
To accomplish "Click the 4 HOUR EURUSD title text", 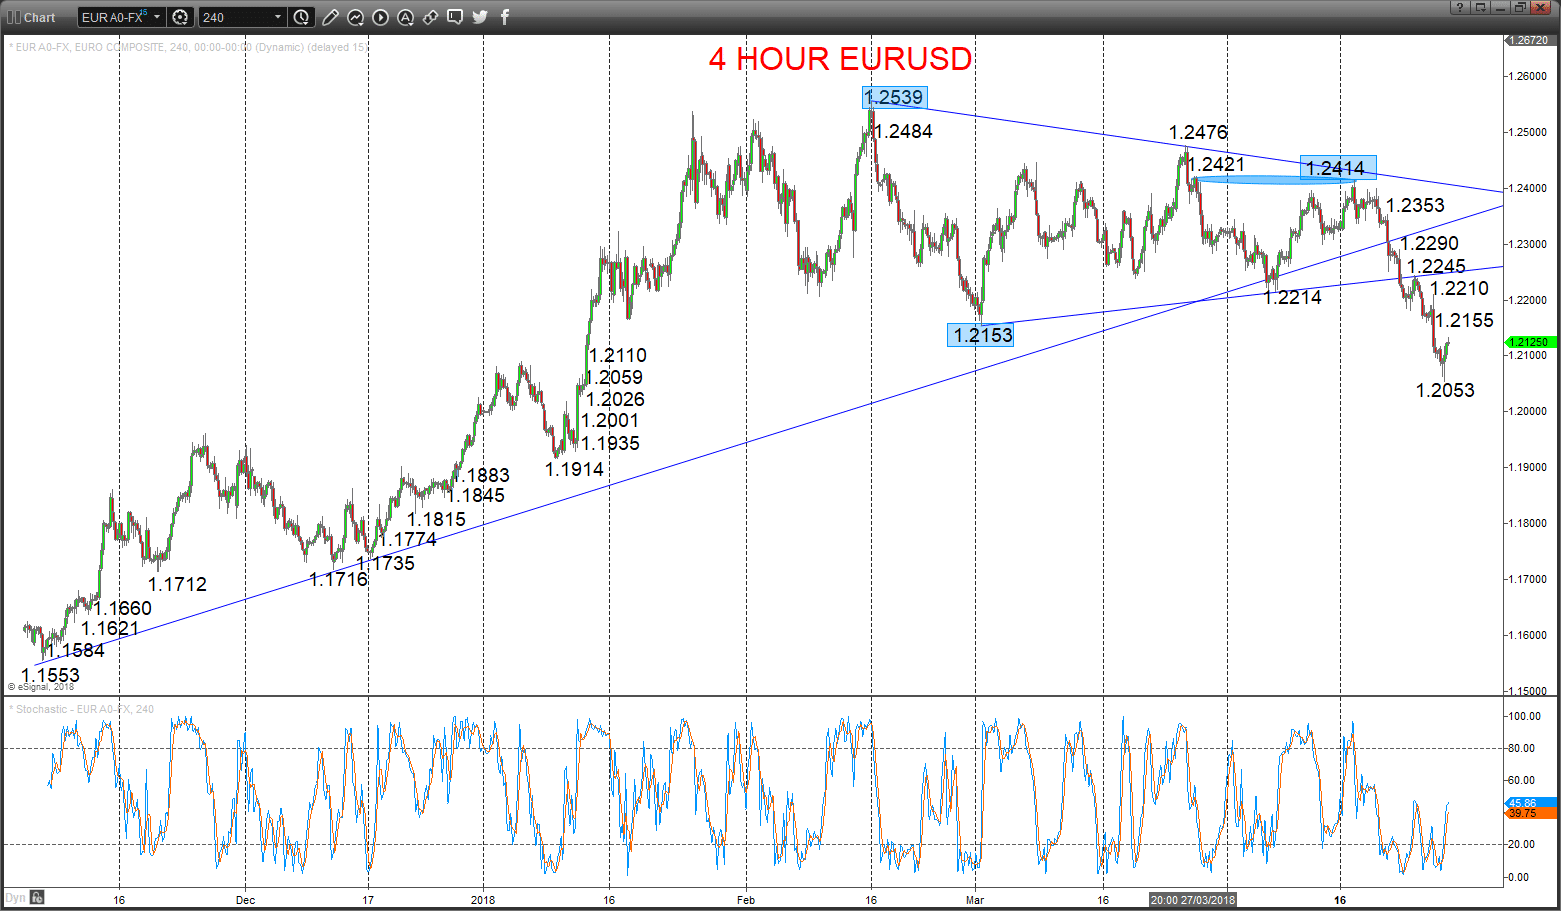I will pyautogui.click(x=840, y=59).
